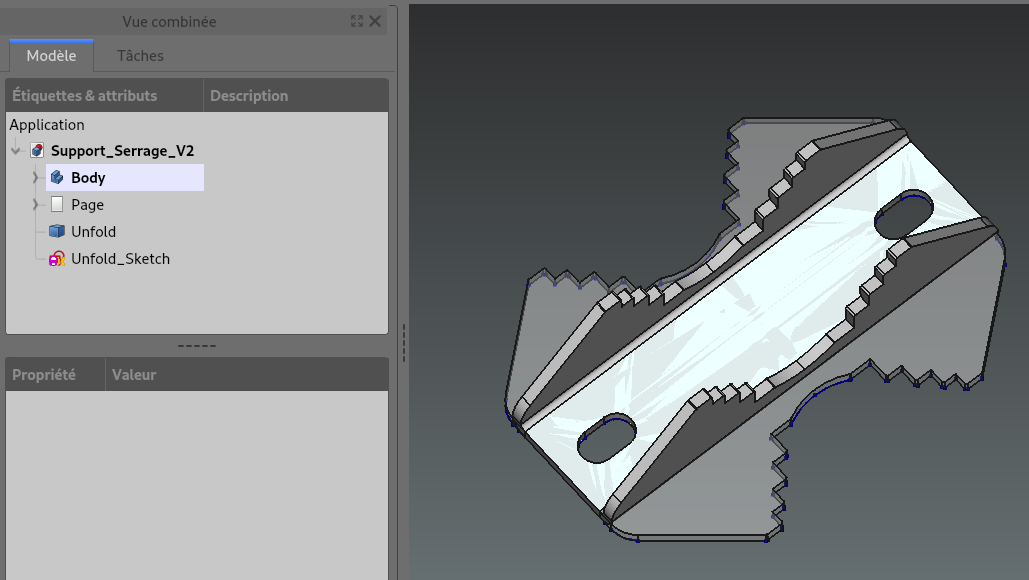Open the Tâches tab
This screenshot has width=1029, height=580.
click(x=140, y=56)
